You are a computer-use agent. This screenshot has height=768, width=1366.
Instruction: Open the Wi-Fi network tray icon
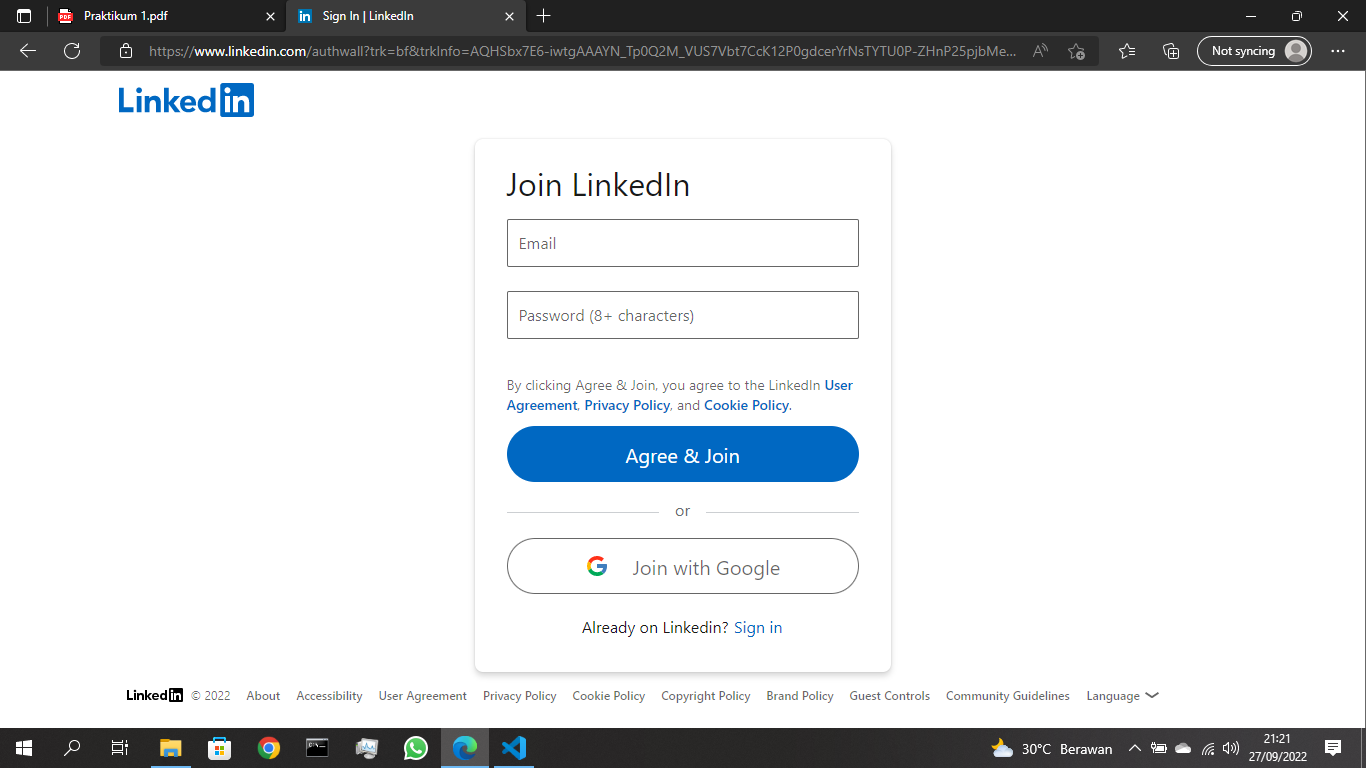pos(1208,748)
